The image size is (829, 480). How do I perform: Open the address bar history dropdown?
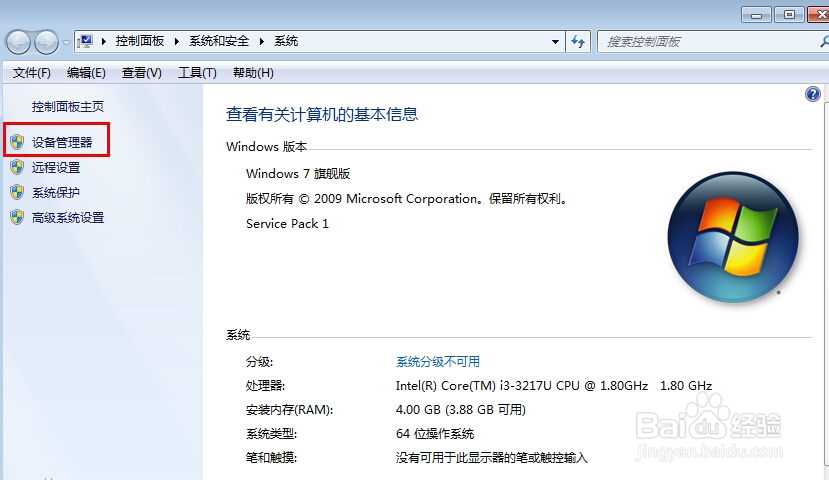point(555,41)
